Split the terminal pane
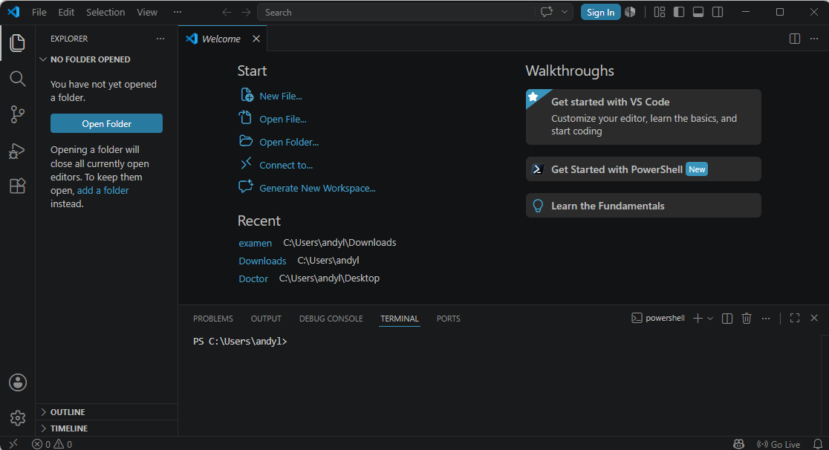829x450 pixels. pos(727,318)
